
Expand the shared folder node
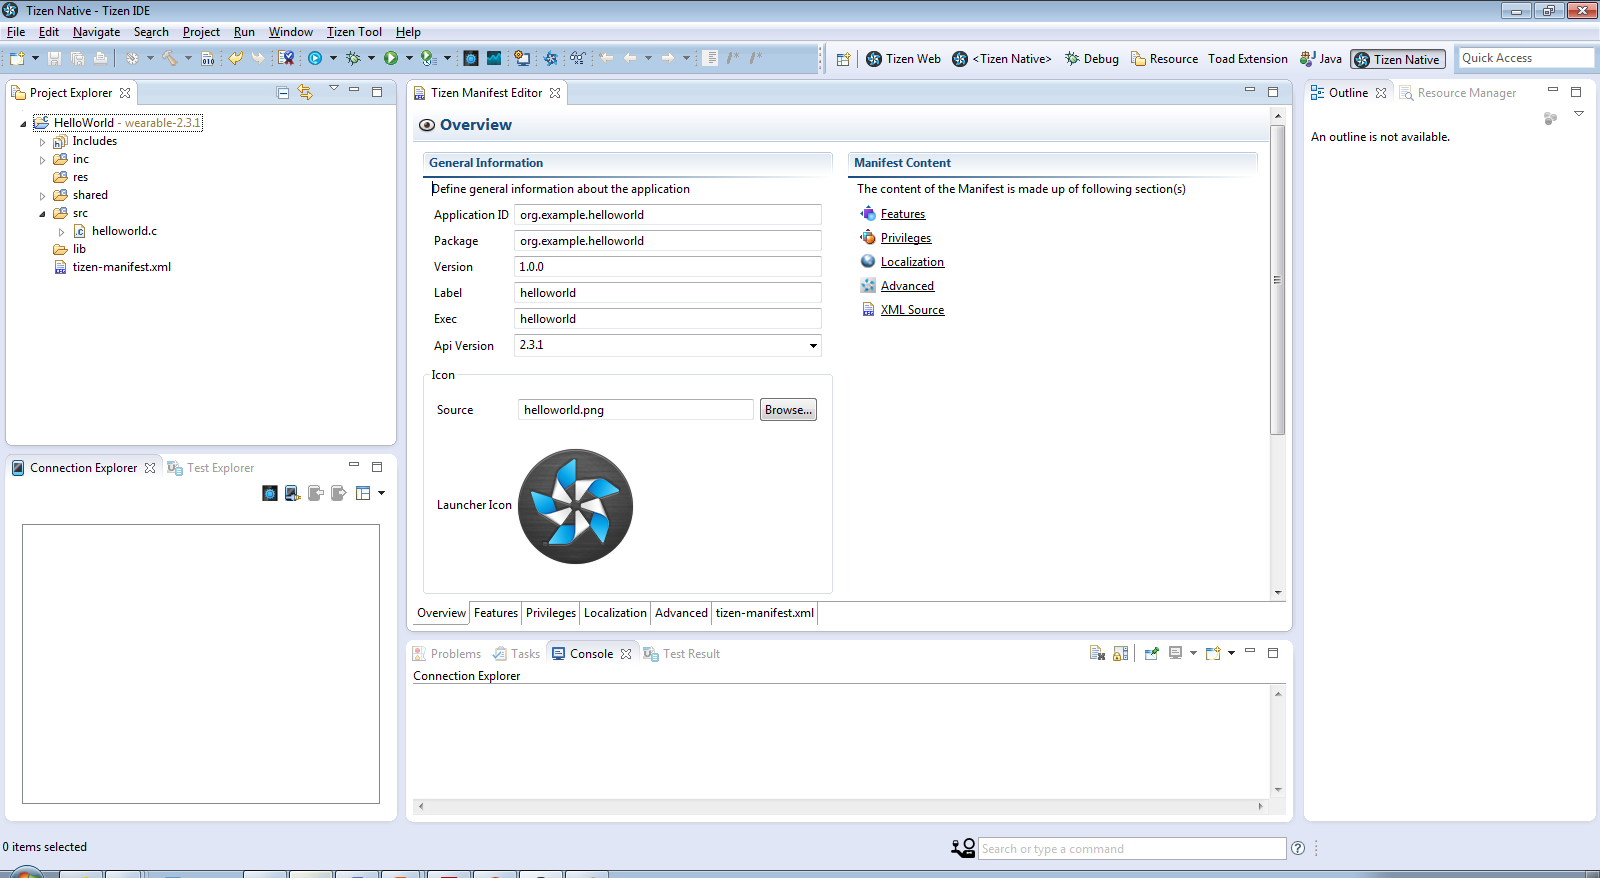[x=42, y=196]
